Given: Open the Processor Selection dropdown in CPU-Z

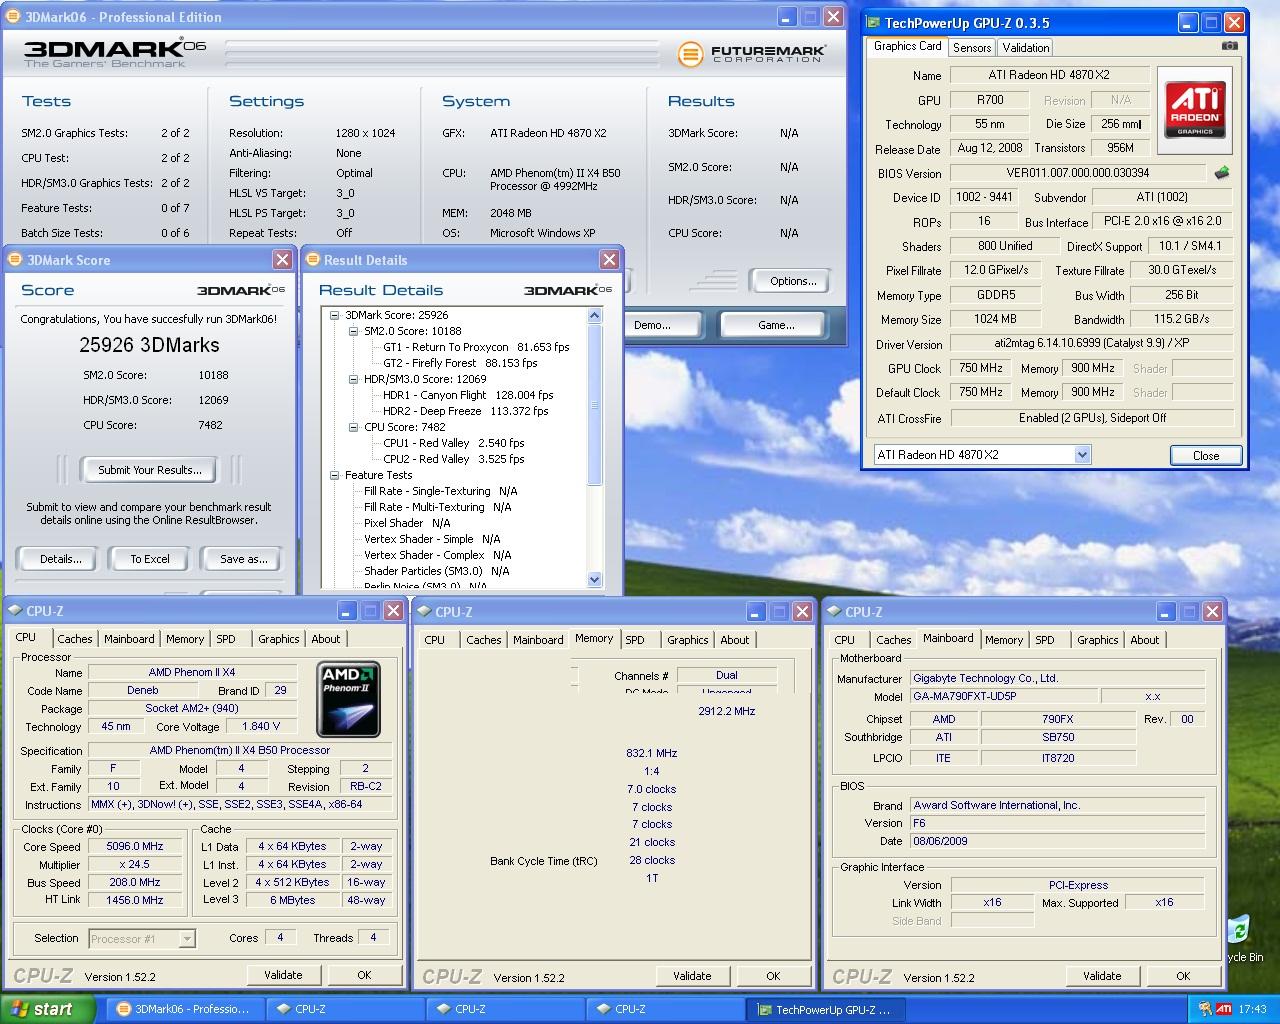Looking at the screenshot, I should click(186, 938).
